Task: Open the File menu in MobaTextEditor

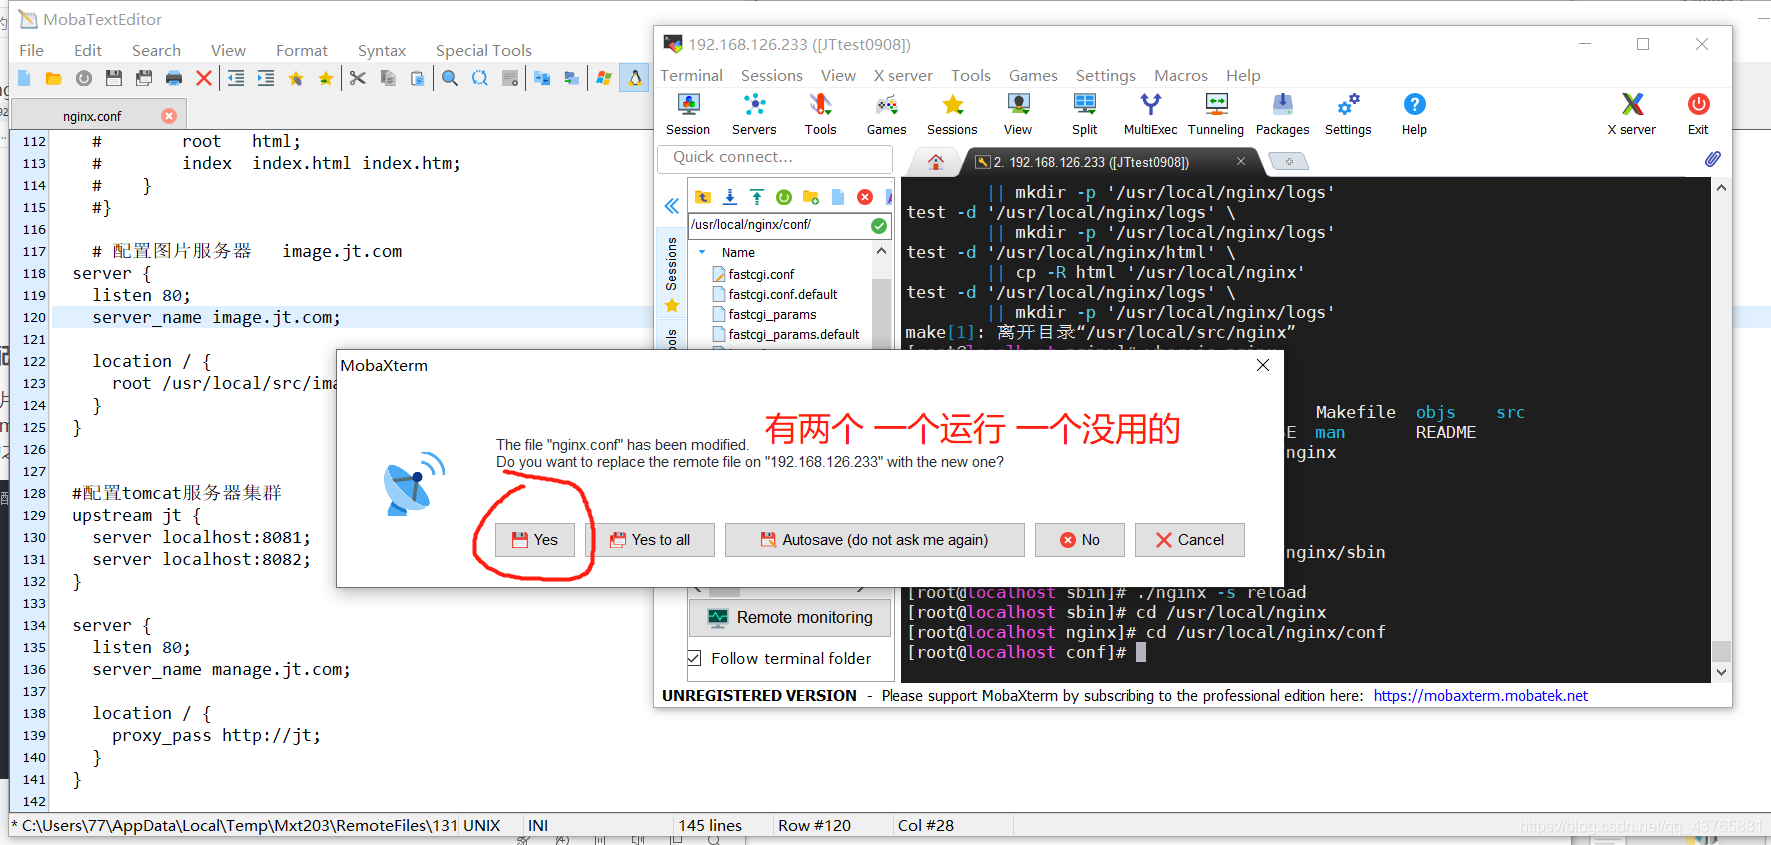Action: click(x=32, y=50)
